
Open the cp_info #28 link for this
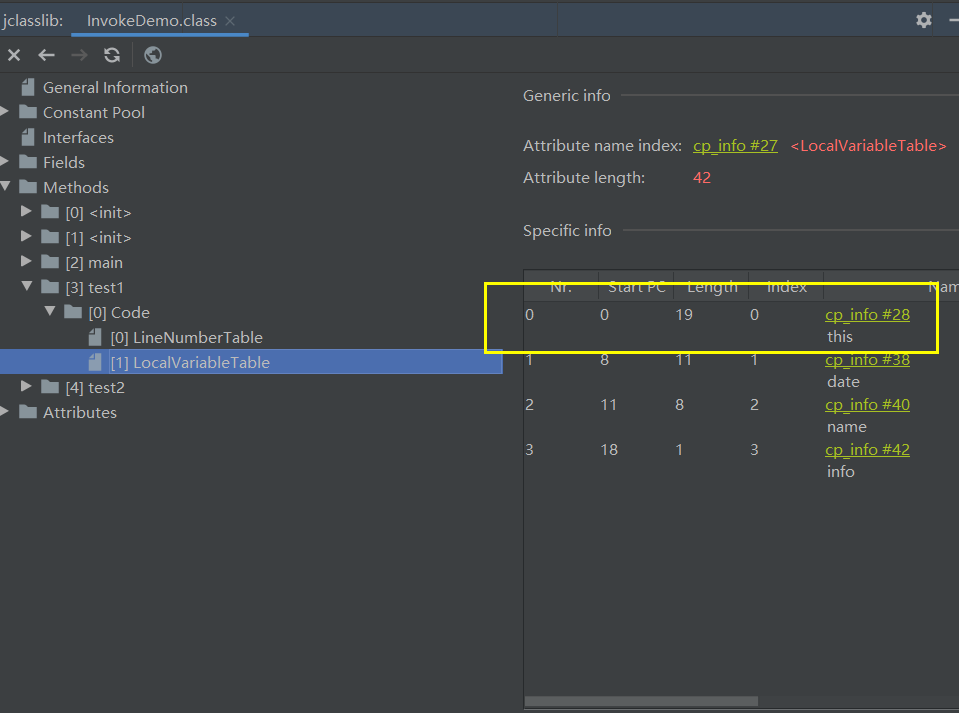coord(867,315)
